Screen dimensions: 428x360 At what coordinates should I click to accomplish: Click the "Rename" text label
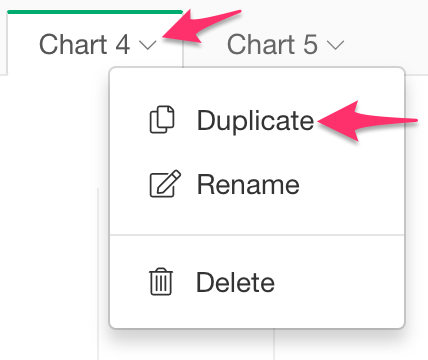248,184
